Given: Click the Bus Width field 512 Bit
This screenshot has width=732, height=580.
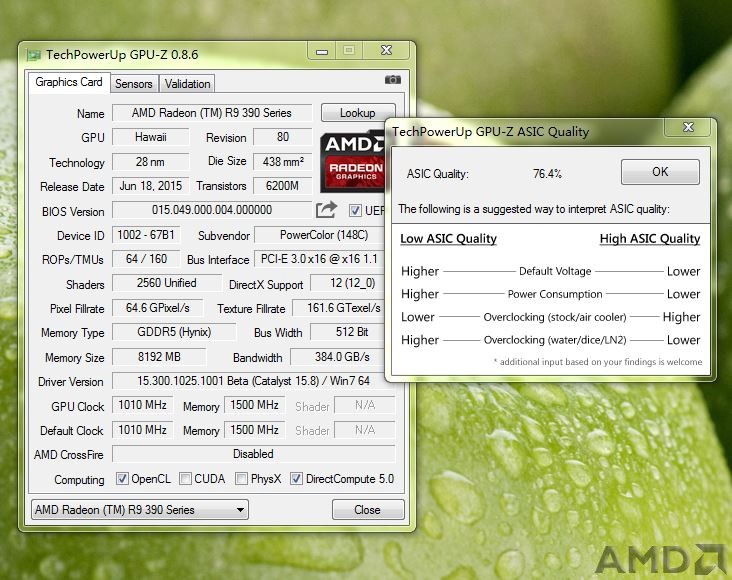Looking at the screenshot, I should [348, 332].
